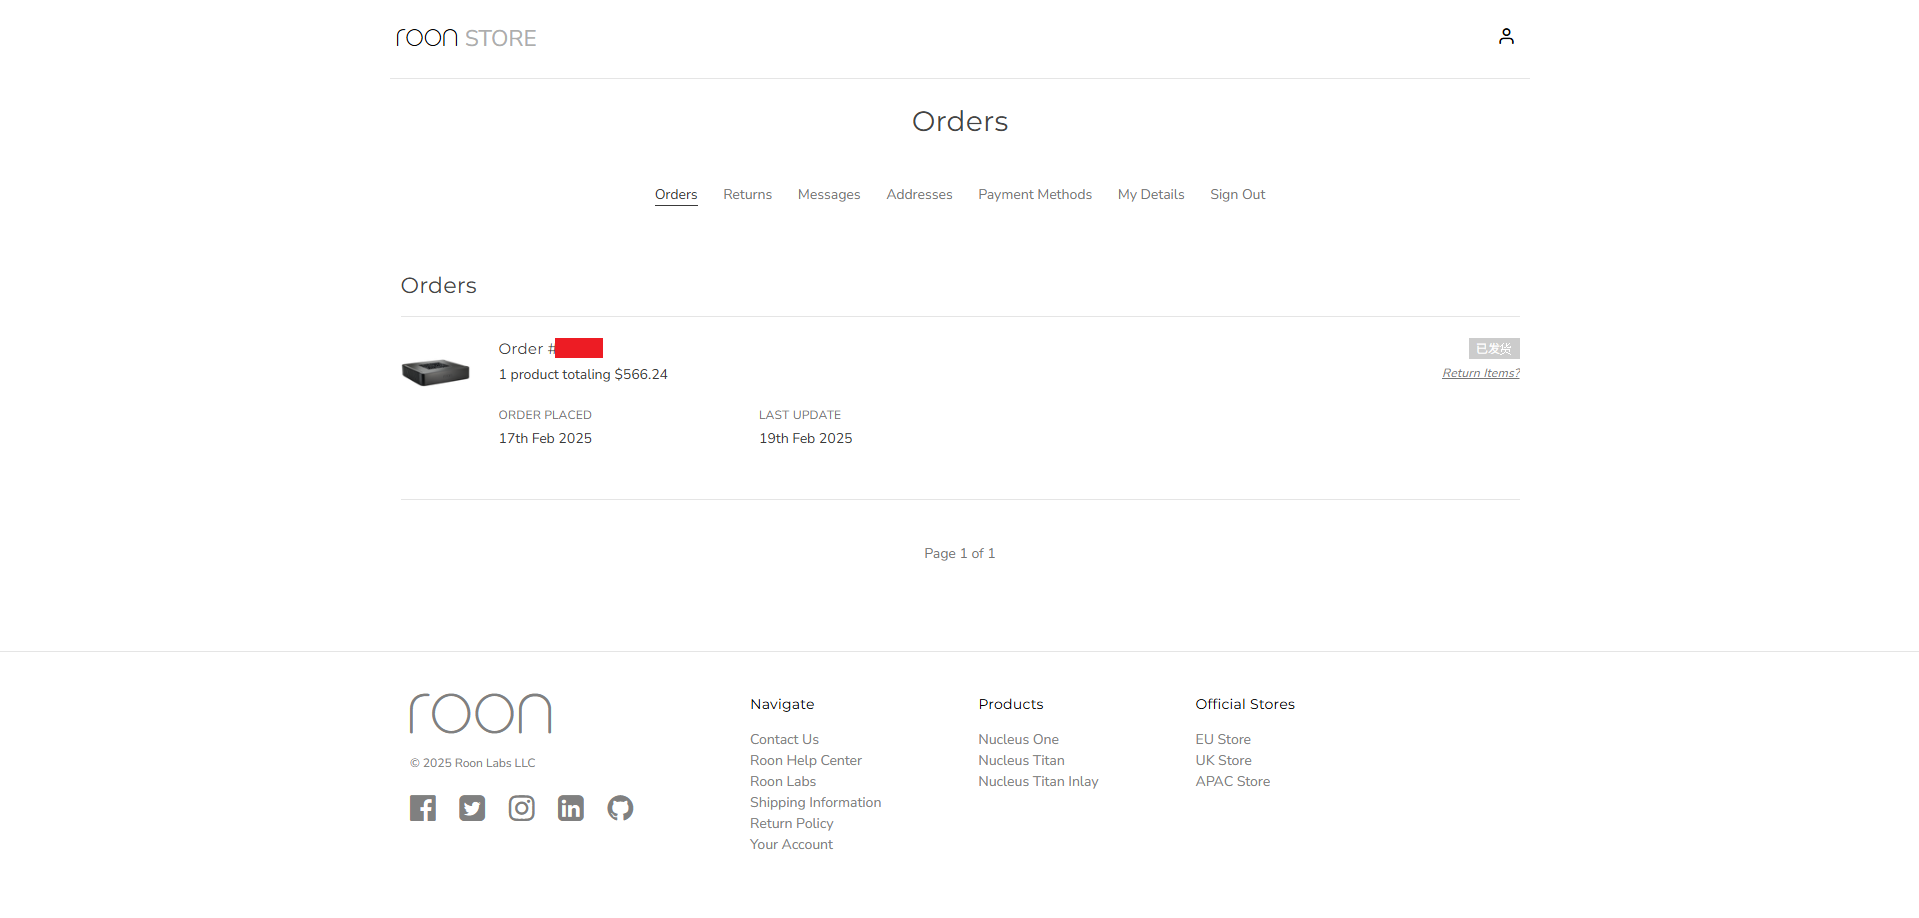Open Roon's GitHub page icon

point(620,808)
